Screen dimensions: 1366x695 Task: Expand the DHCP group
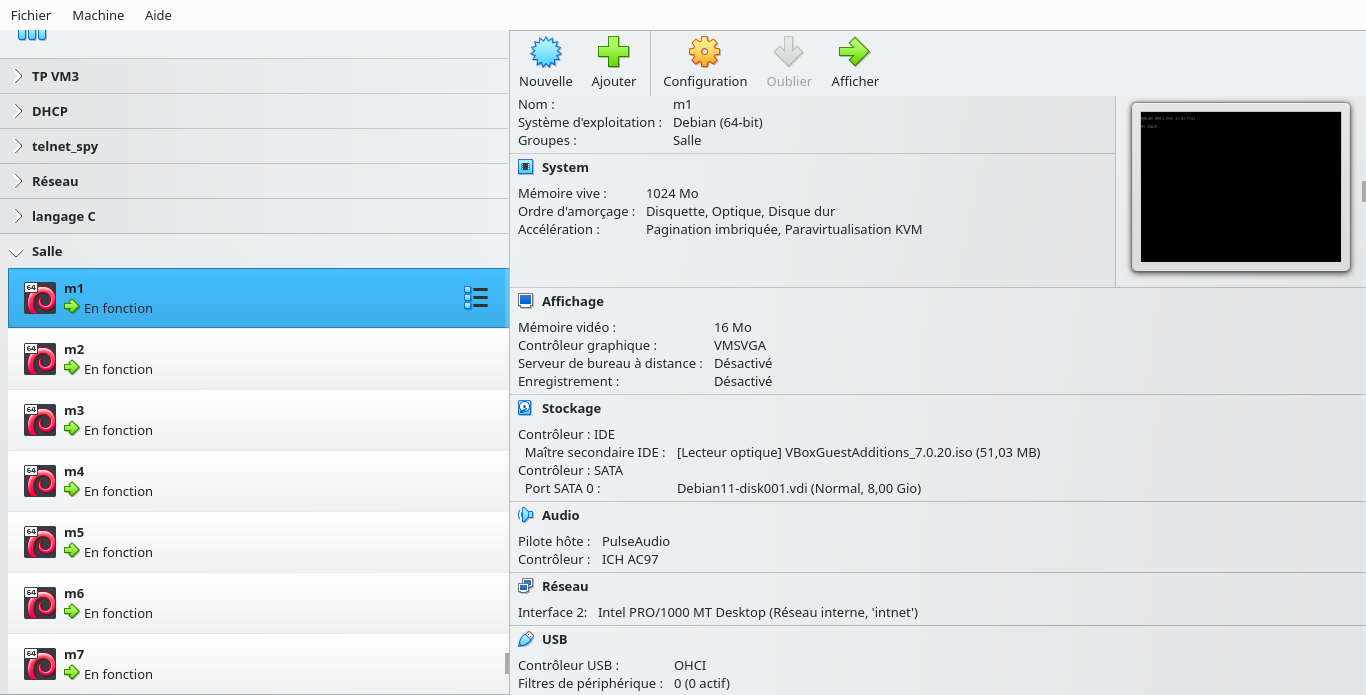18,111
